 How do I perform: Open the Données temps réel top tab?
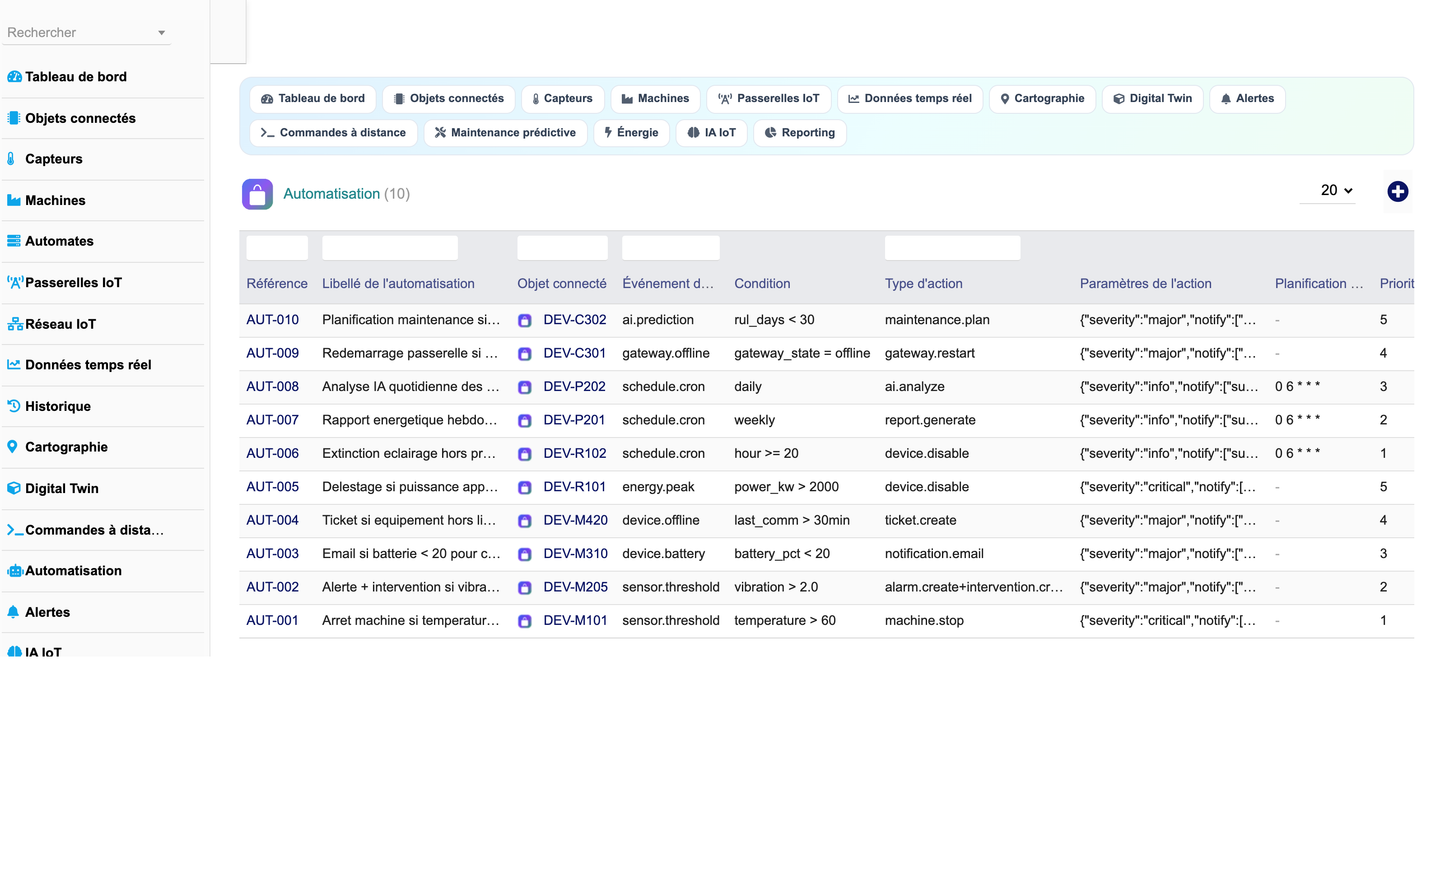click(910, 99)
